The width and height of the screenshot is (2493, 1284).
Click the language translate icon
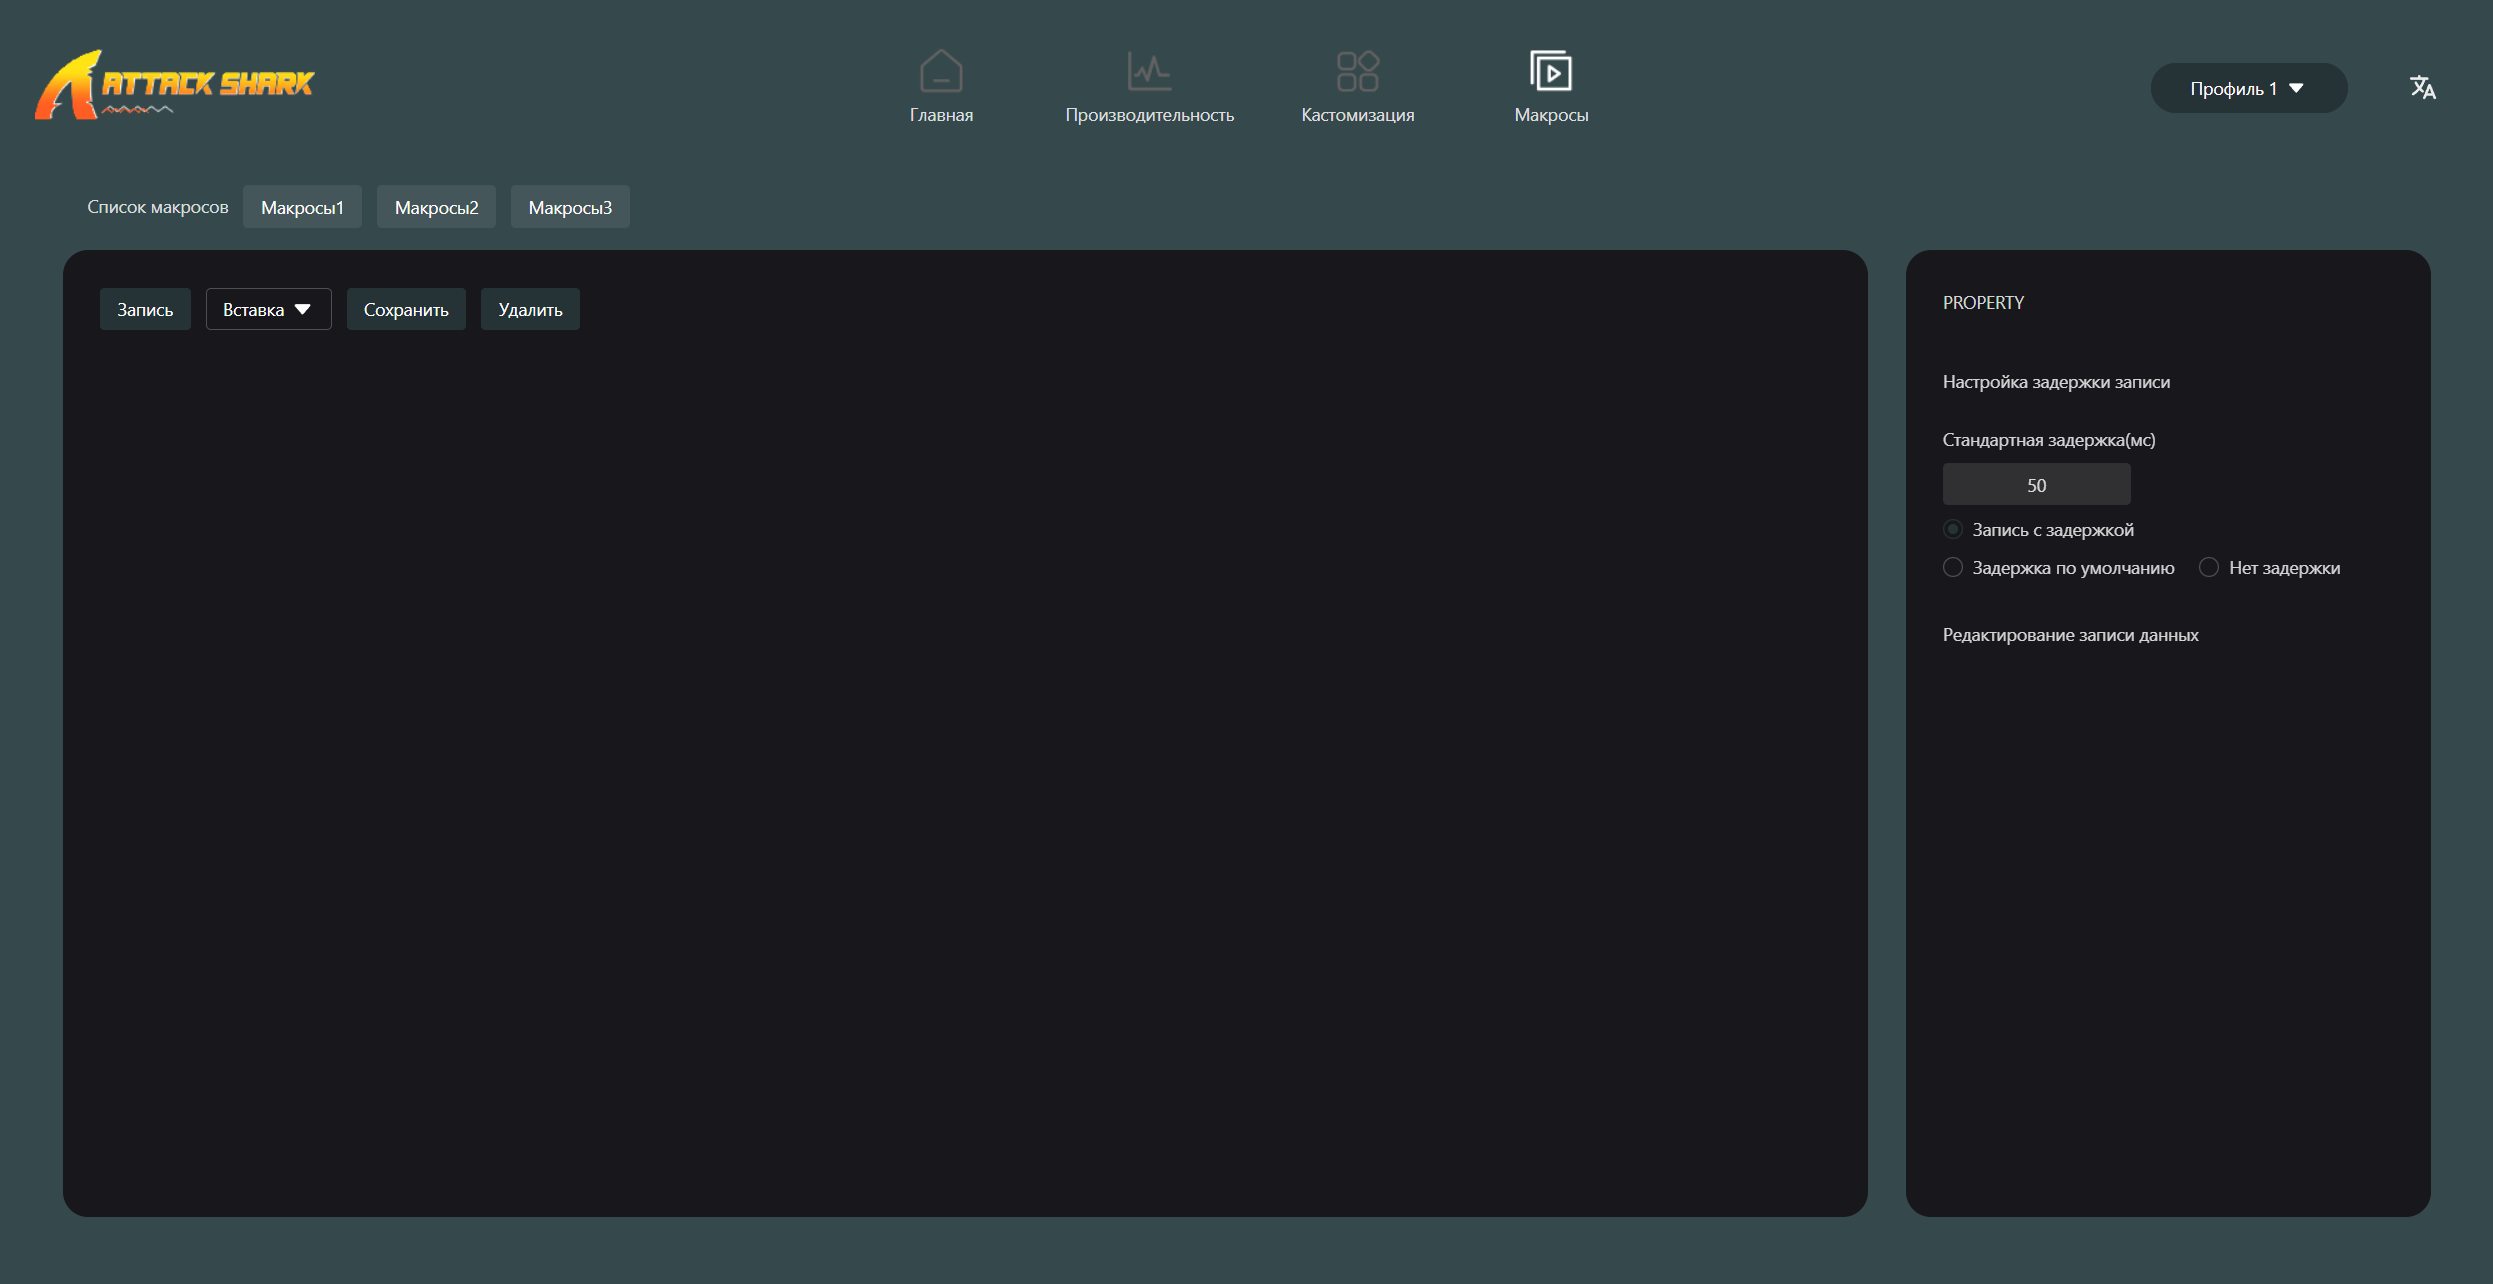click(x=2422, y=88)
